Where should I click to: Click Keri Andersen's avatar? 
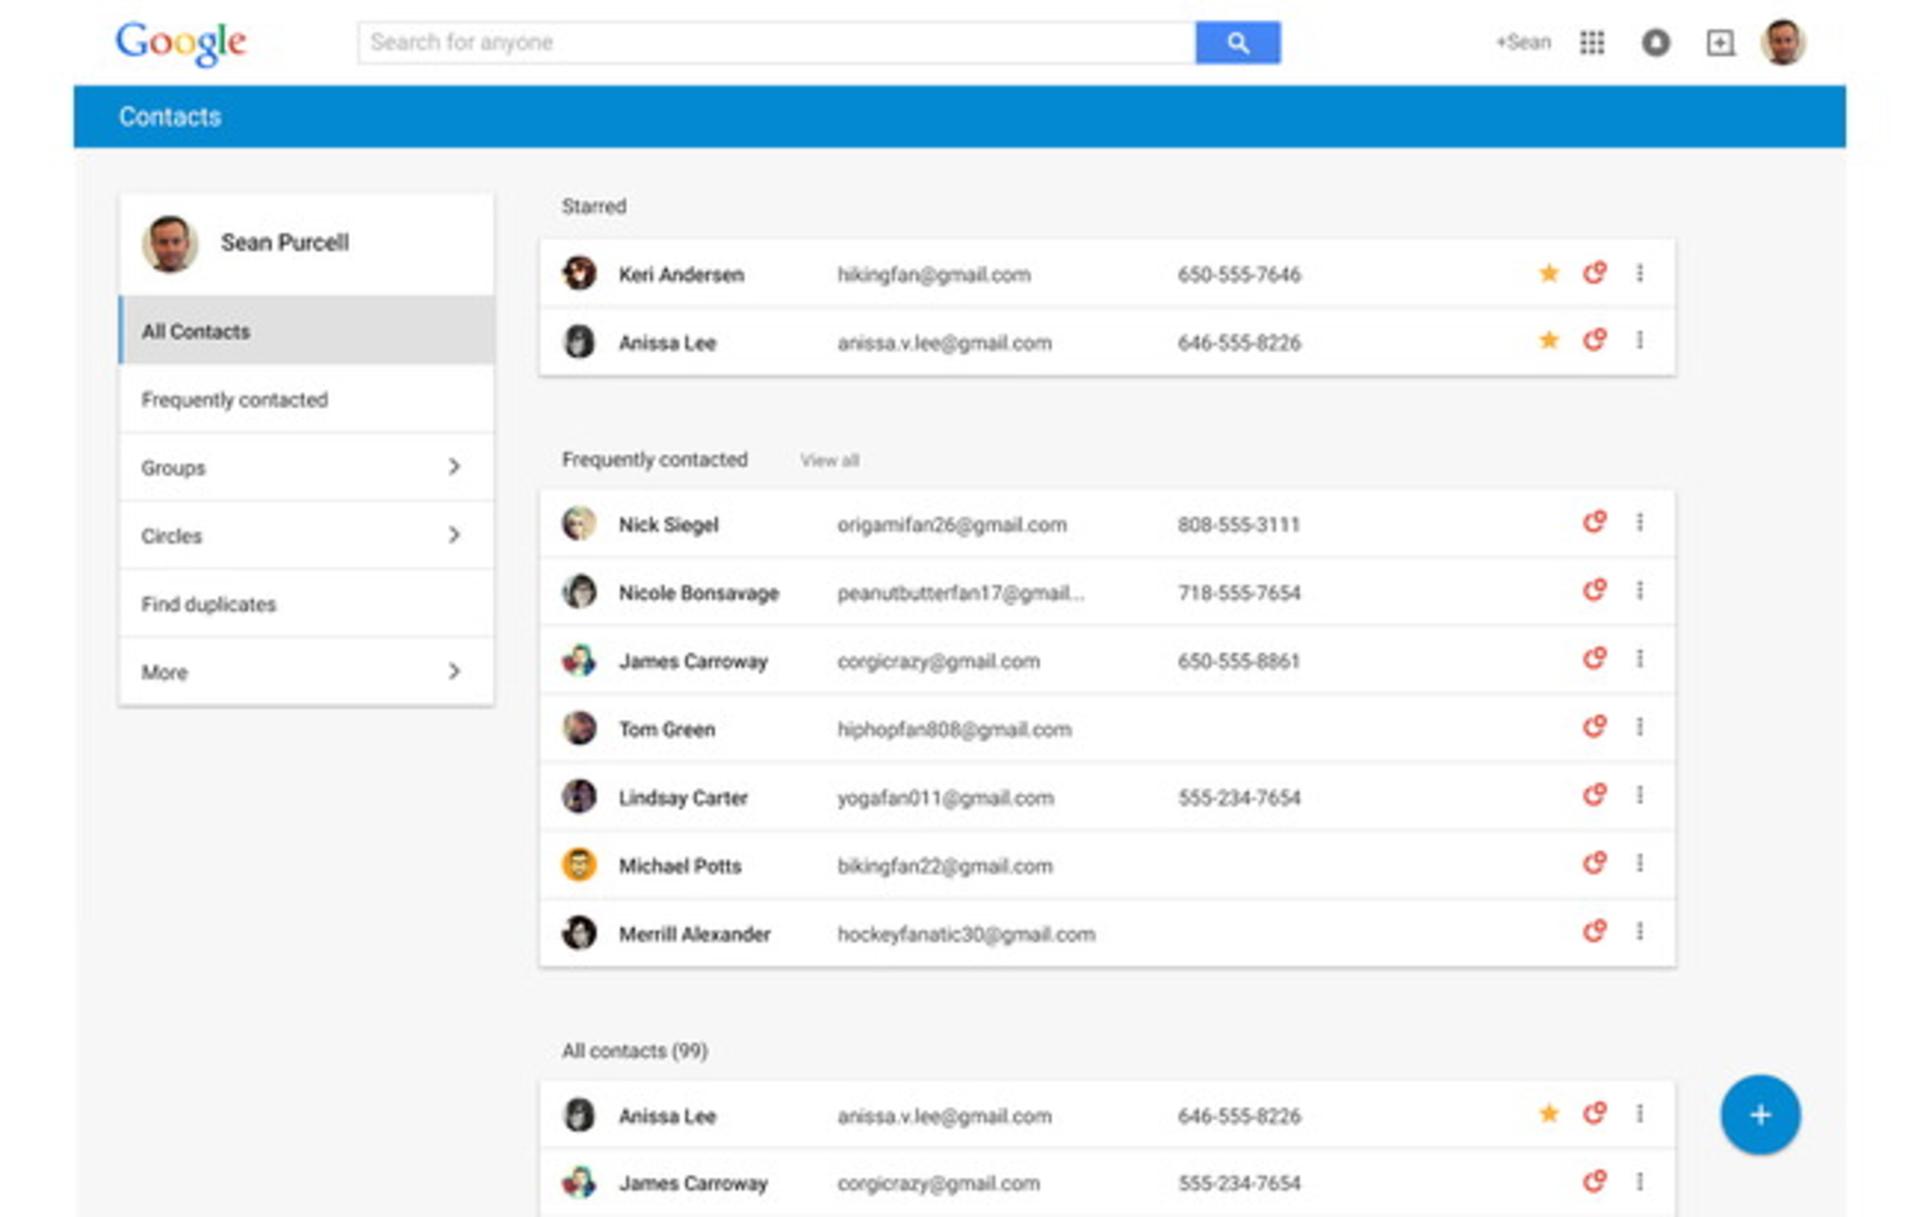click(x=579, y=273)
